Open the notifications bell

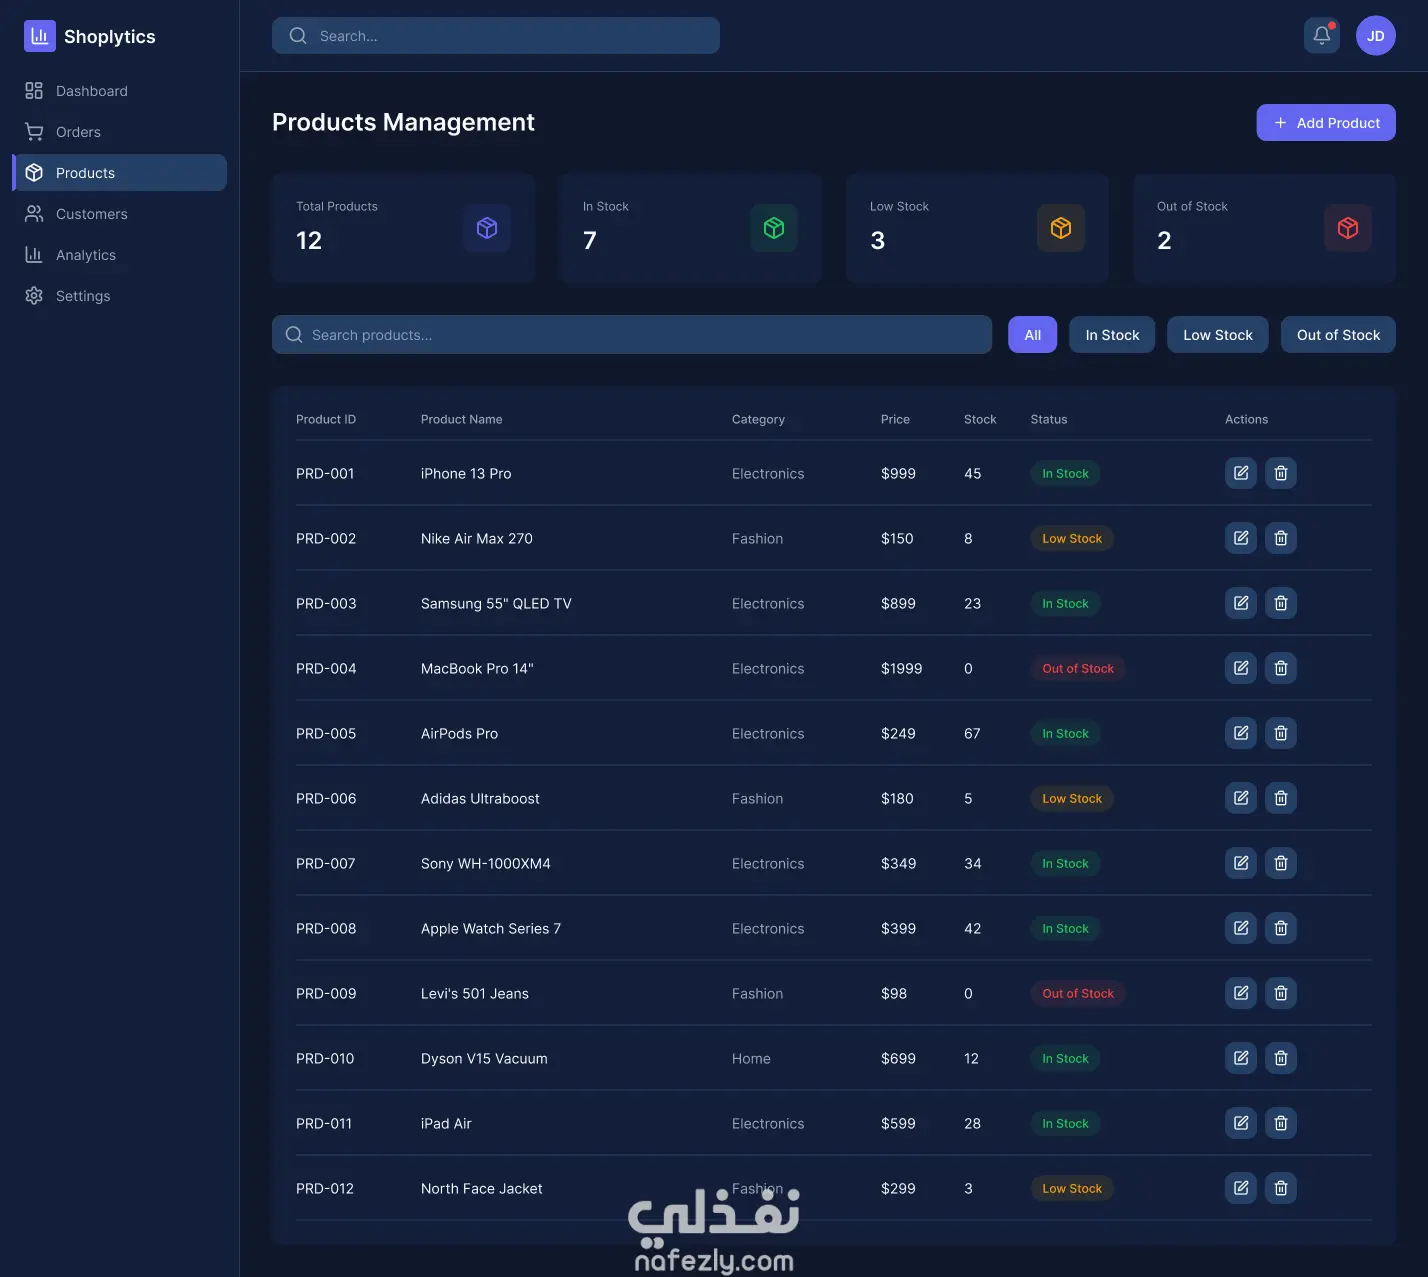(1322, 36)
